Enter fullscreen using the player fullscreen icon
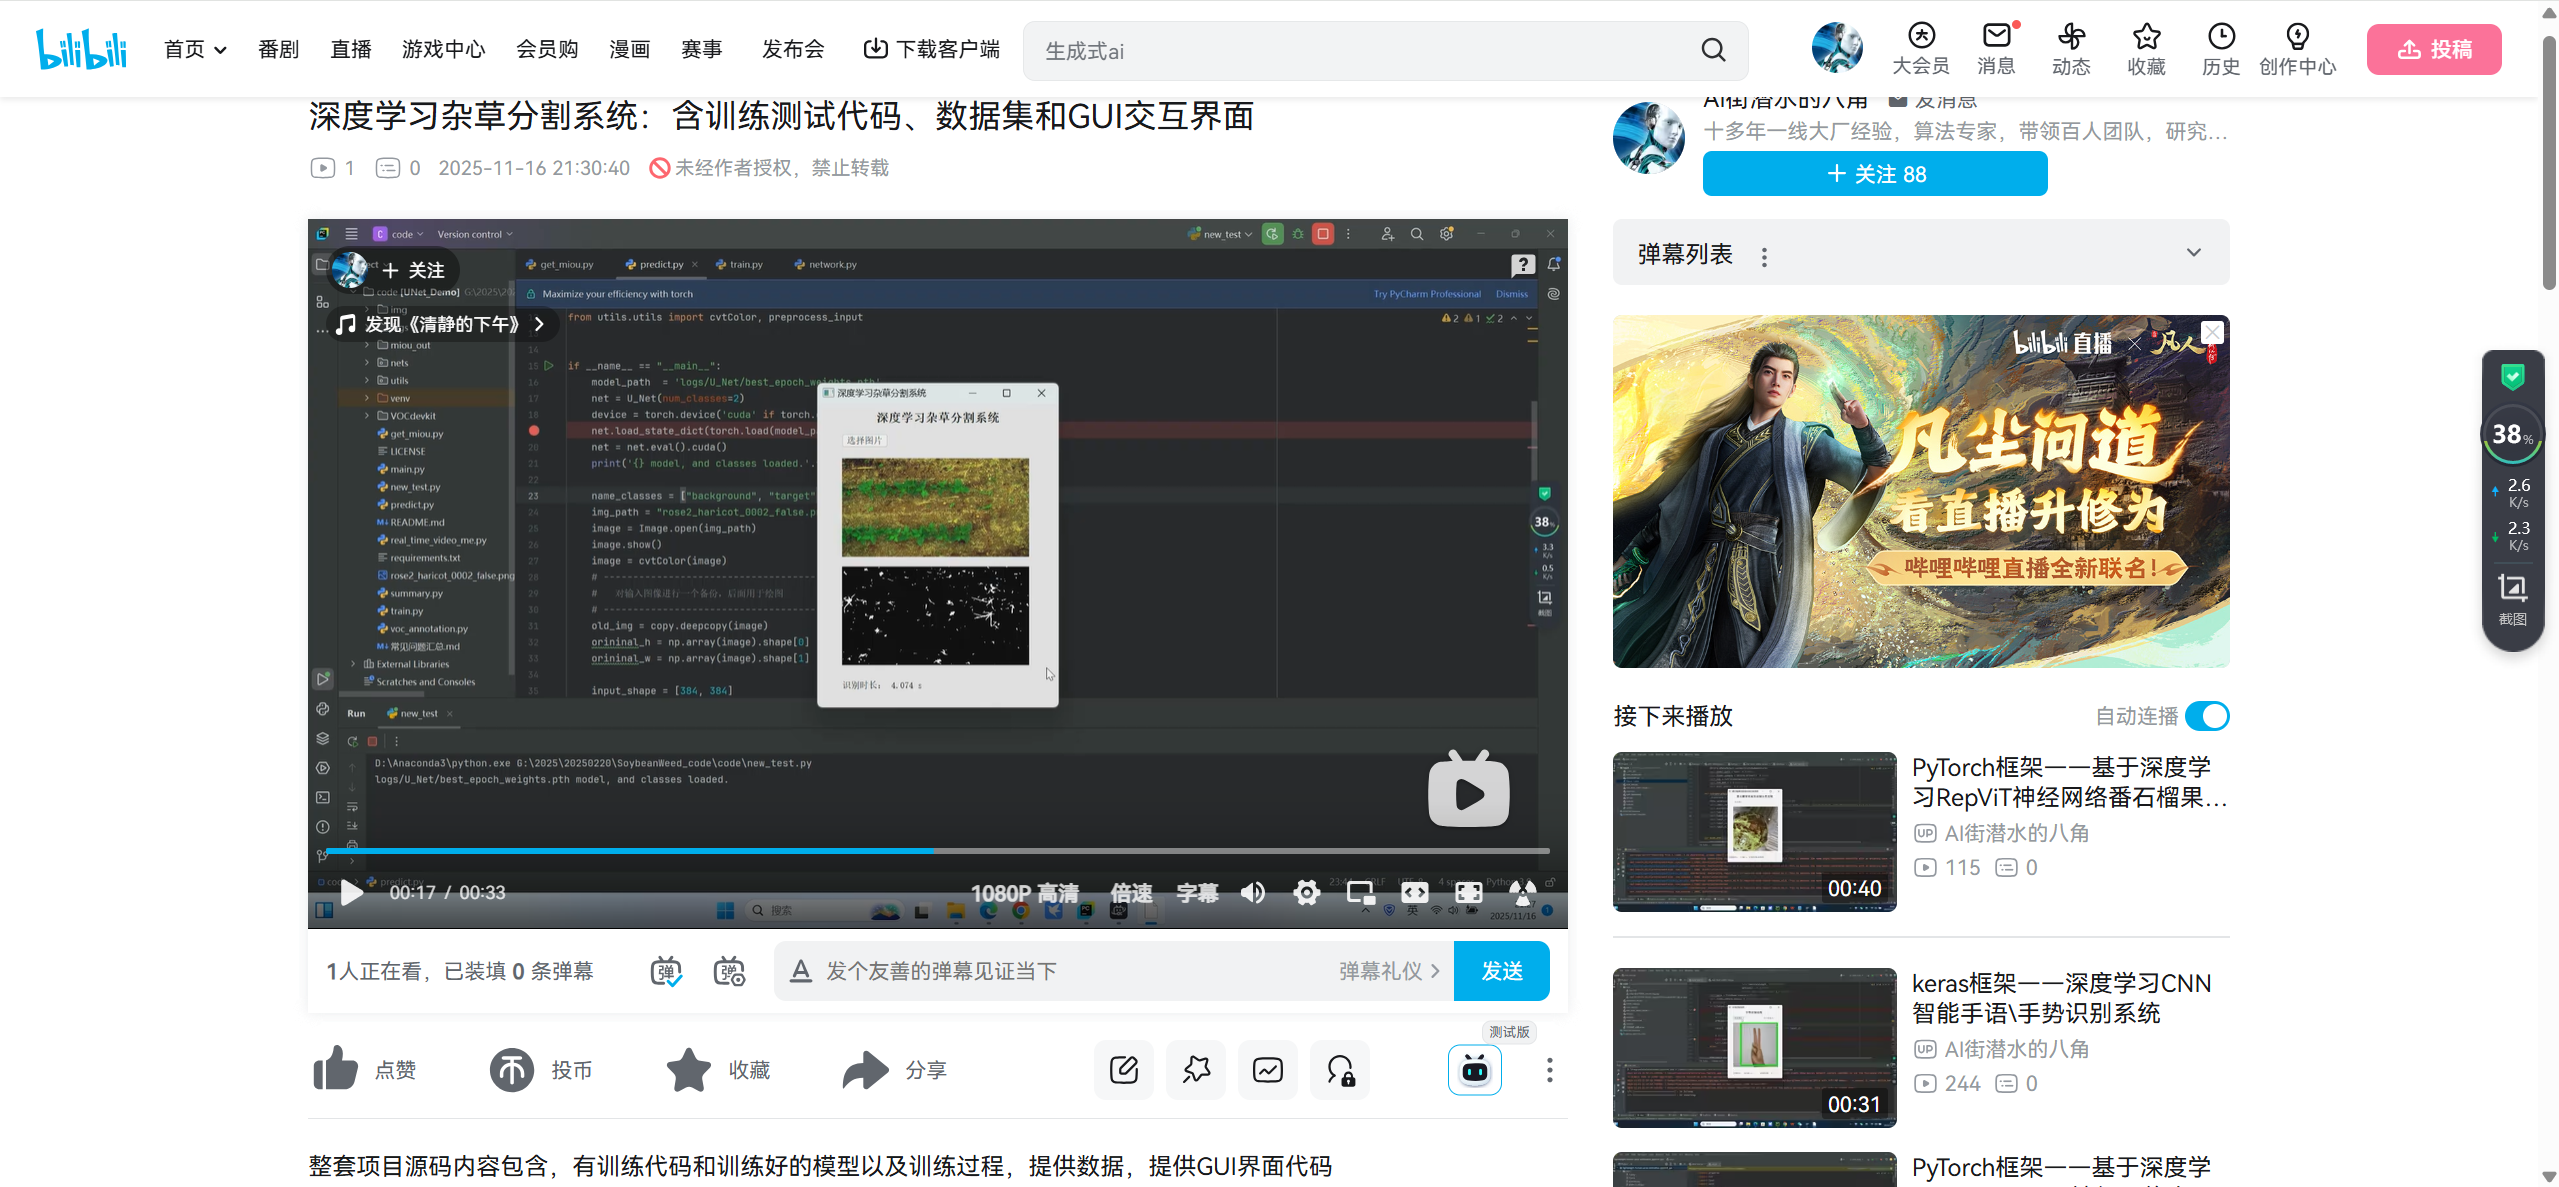 tap(1468, 892)
